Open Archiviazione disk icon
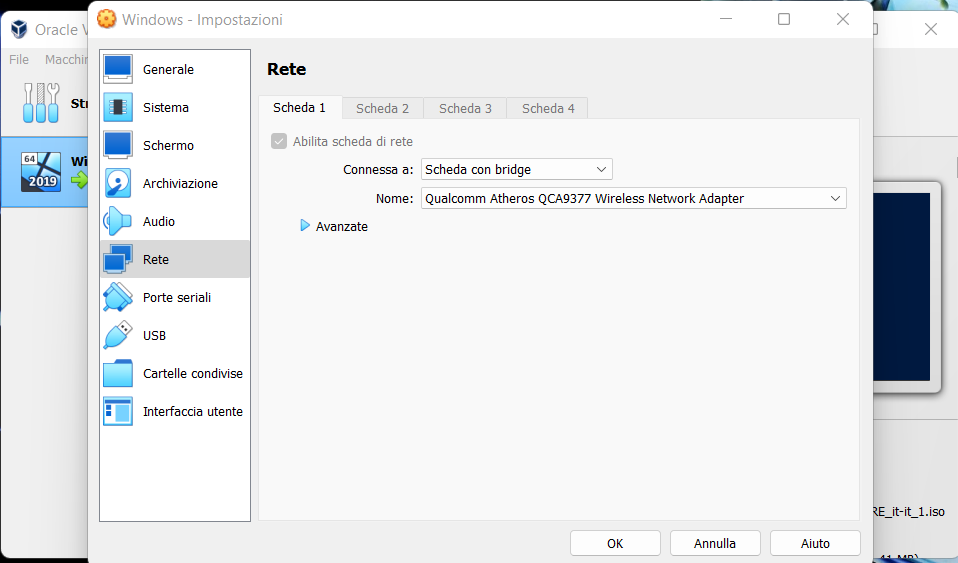Screen dimensions: 958x563 click(118, 183)
